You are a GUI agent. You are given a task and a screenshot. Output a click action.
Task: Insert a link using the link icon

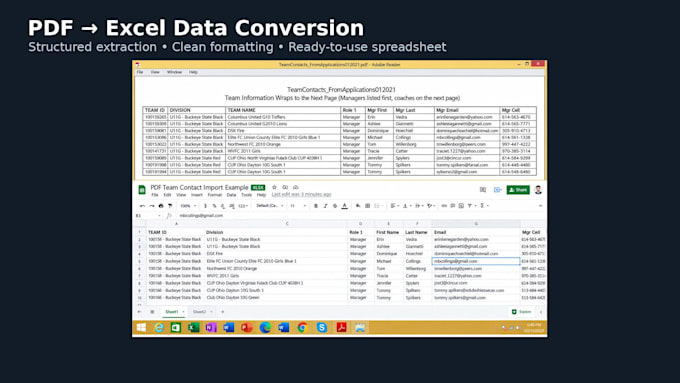pyautogui.click(x=444, y=206)
